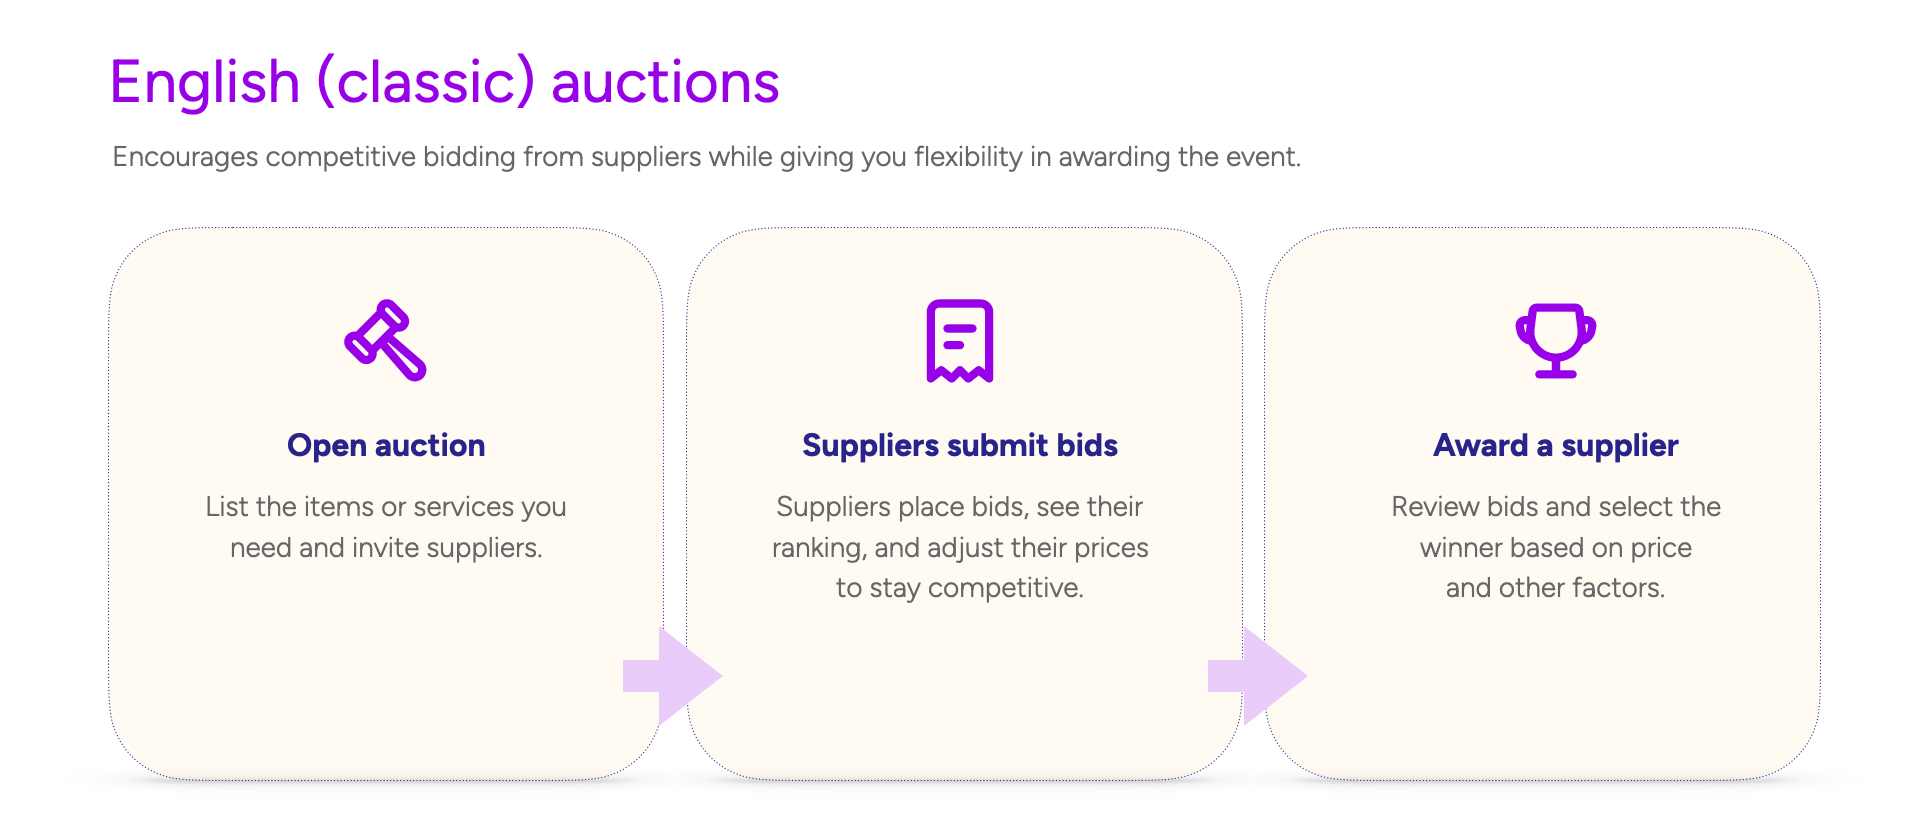Click 'Suppliers place bids, see their' description text
The width and height of the screenshot is (1920, 840).
pyautogui.click(x=960, y=507)
